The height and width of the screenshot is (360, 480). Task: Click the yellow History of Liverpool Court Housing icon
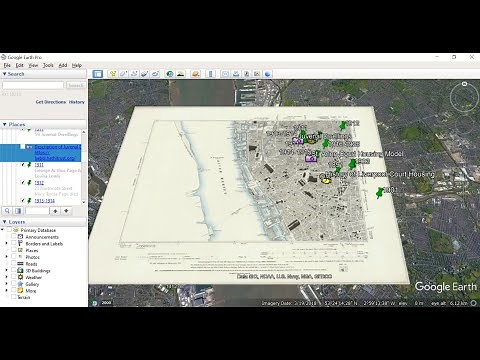point(326,180)
